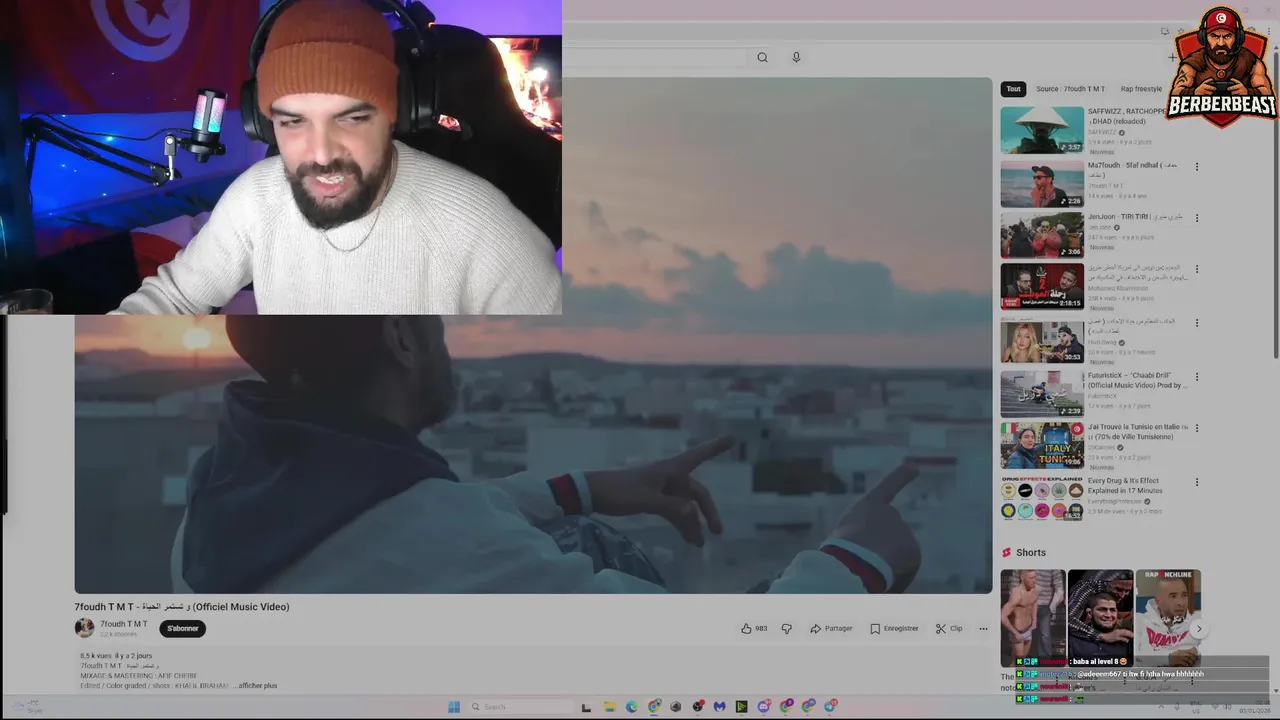Open J'ai Trouvé la Tunisie en Italie thumbnail
The width and height of the screenshot is (1280, 720).
pyautogui.click(x=1042, y=445)
